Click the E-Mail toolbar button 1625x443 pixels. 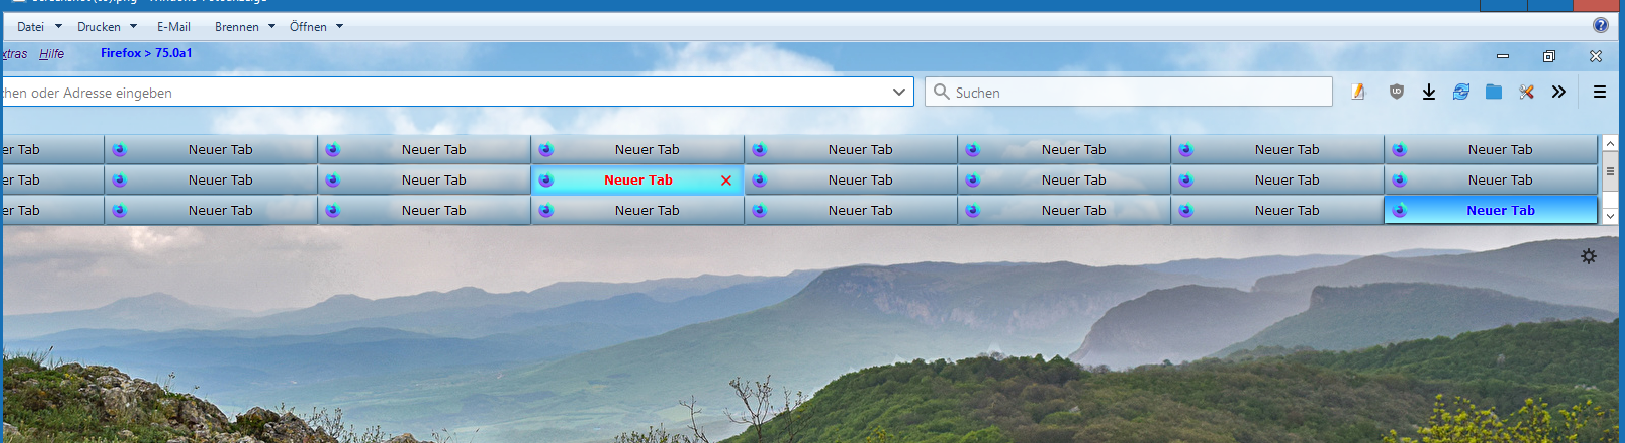point(173,27)
